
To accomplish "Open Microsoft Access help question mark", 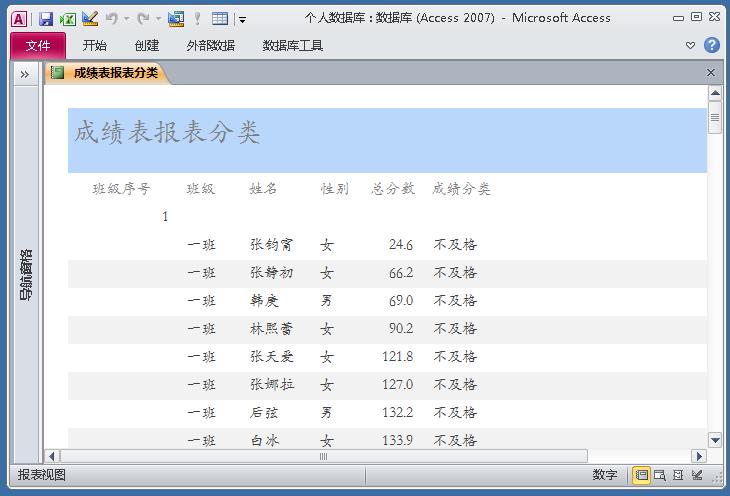I will (712, 45).
